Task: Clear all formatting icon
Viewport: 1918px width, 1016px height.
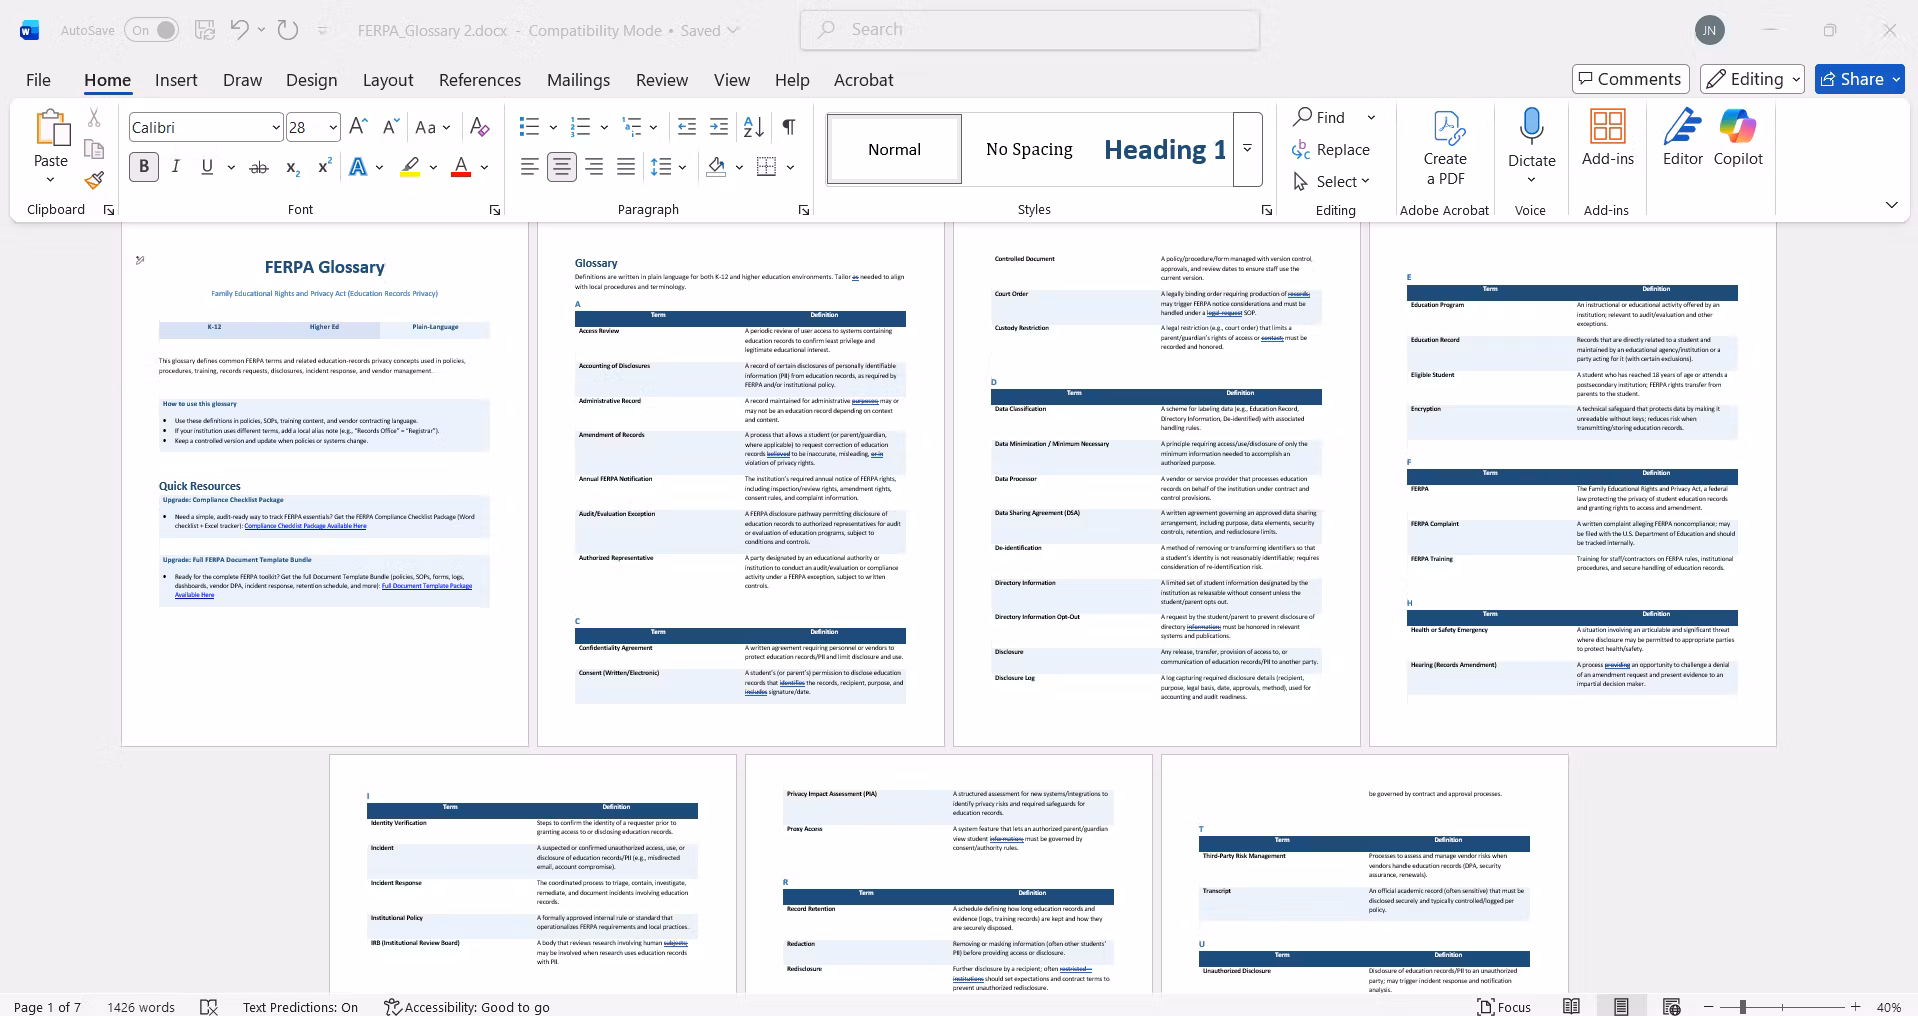Action: [480, 127]
